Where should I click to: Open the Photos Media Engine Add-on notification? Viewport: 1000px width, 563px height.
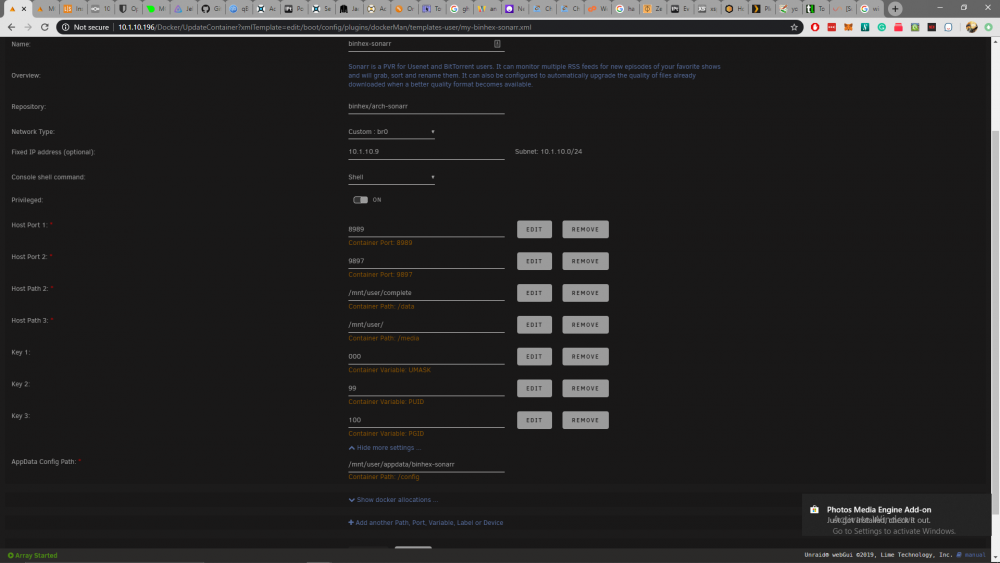[896, 515]
